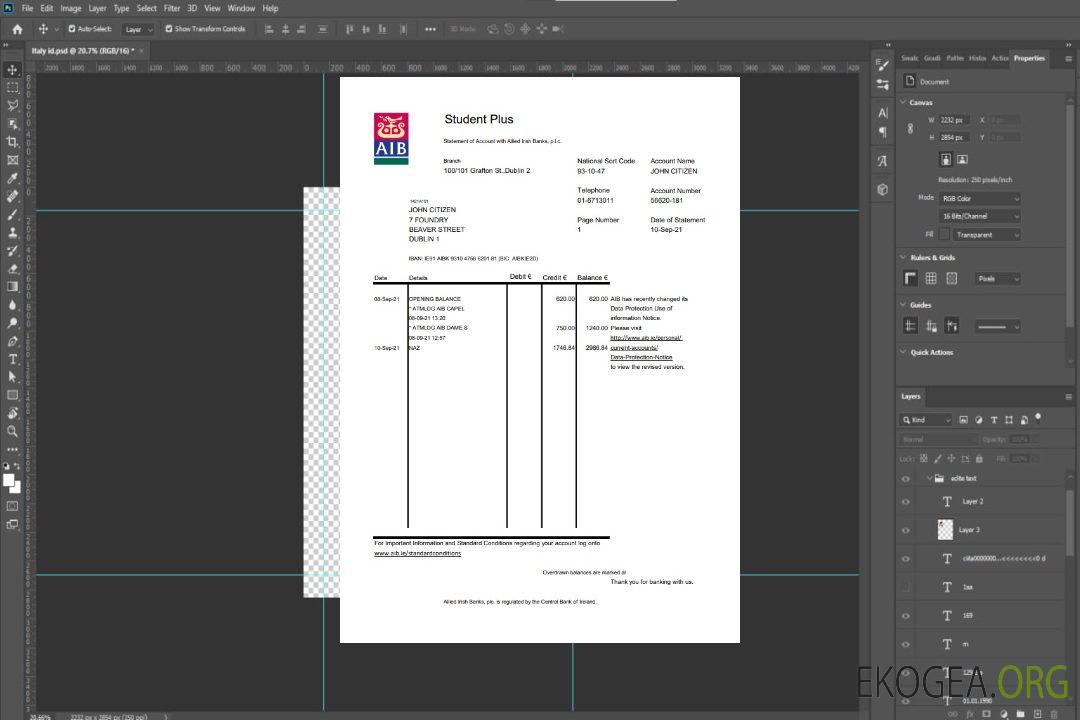Select the Clone Stamp tool
This screenshot has height=720, width=1080.
pyautogui.click(x=12, y=232)
